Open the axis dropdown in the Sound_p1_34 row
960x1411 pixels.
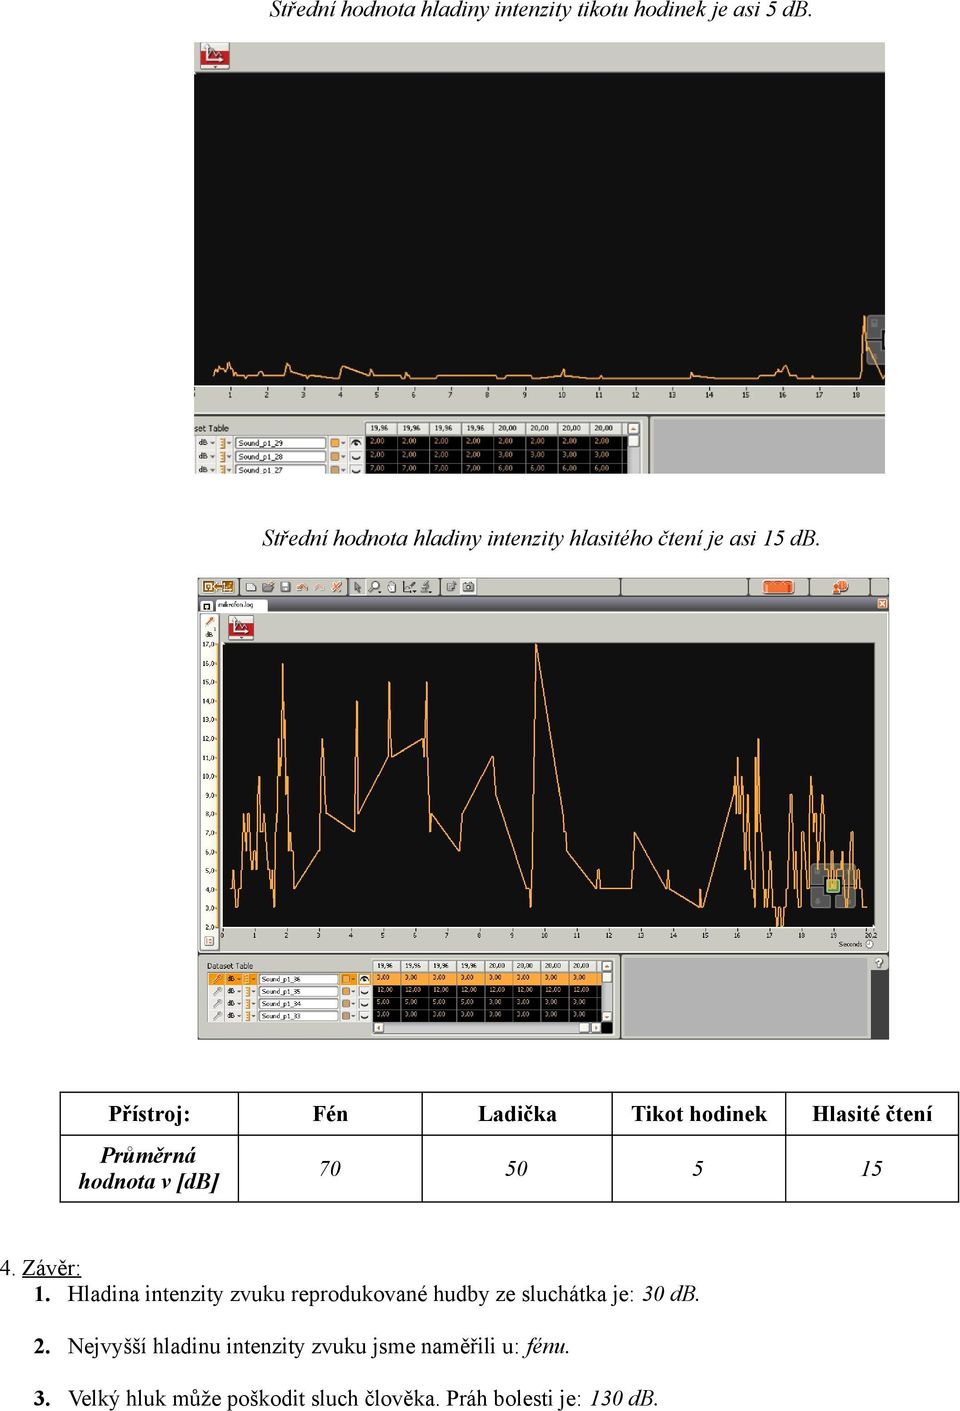tap(250, 1003)
